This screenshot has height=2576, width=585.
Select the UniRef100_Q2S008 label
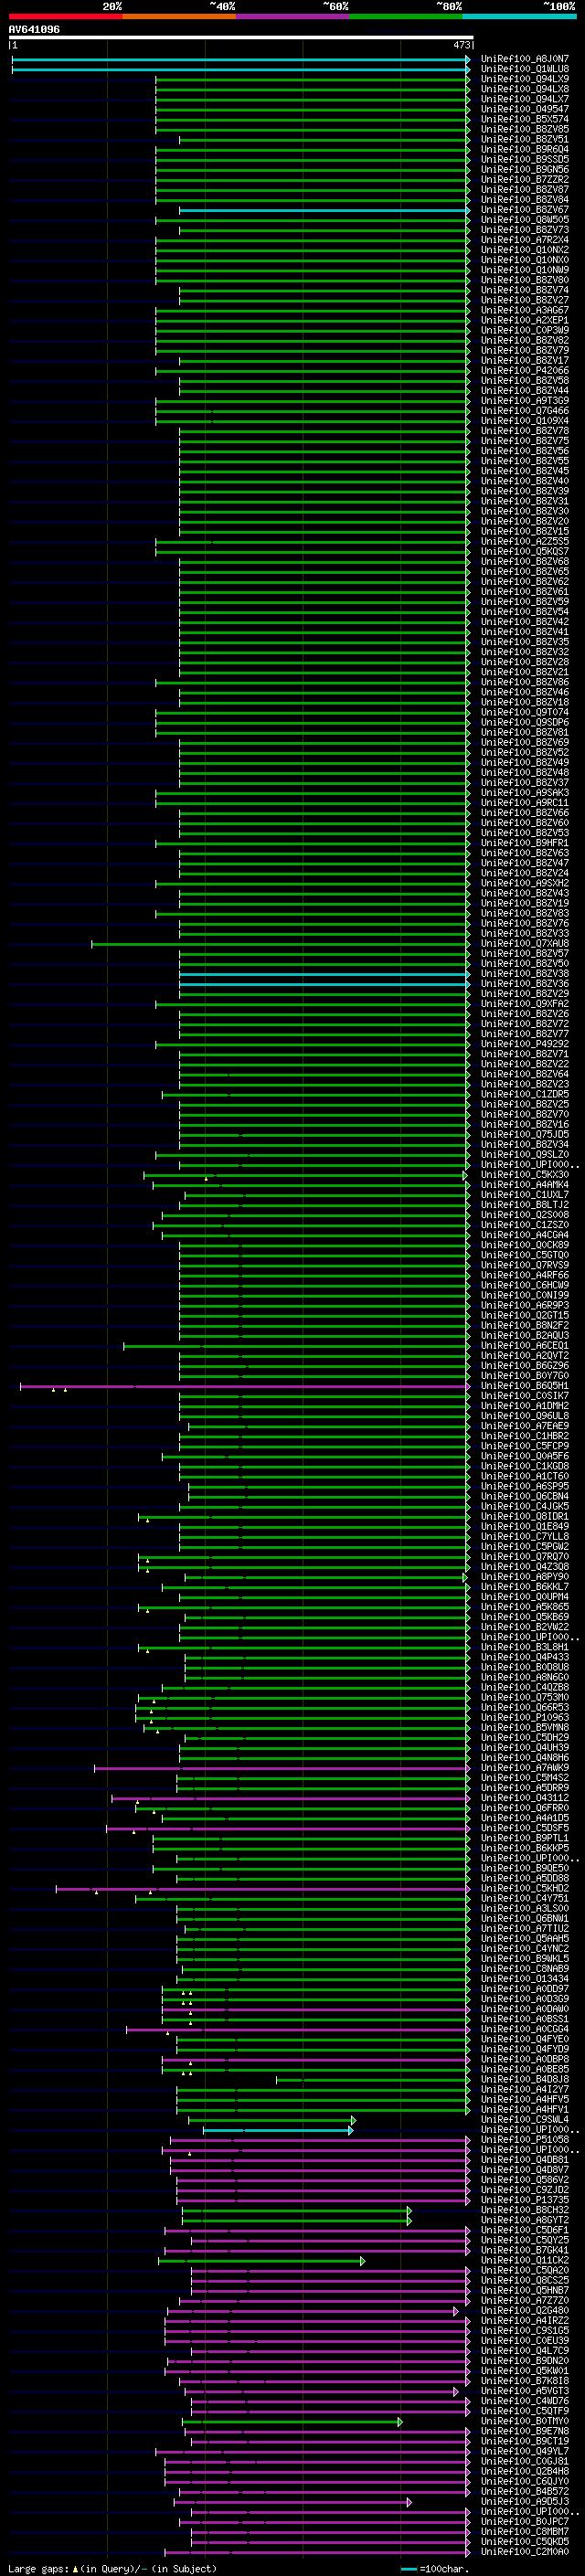pos(525,1215)
